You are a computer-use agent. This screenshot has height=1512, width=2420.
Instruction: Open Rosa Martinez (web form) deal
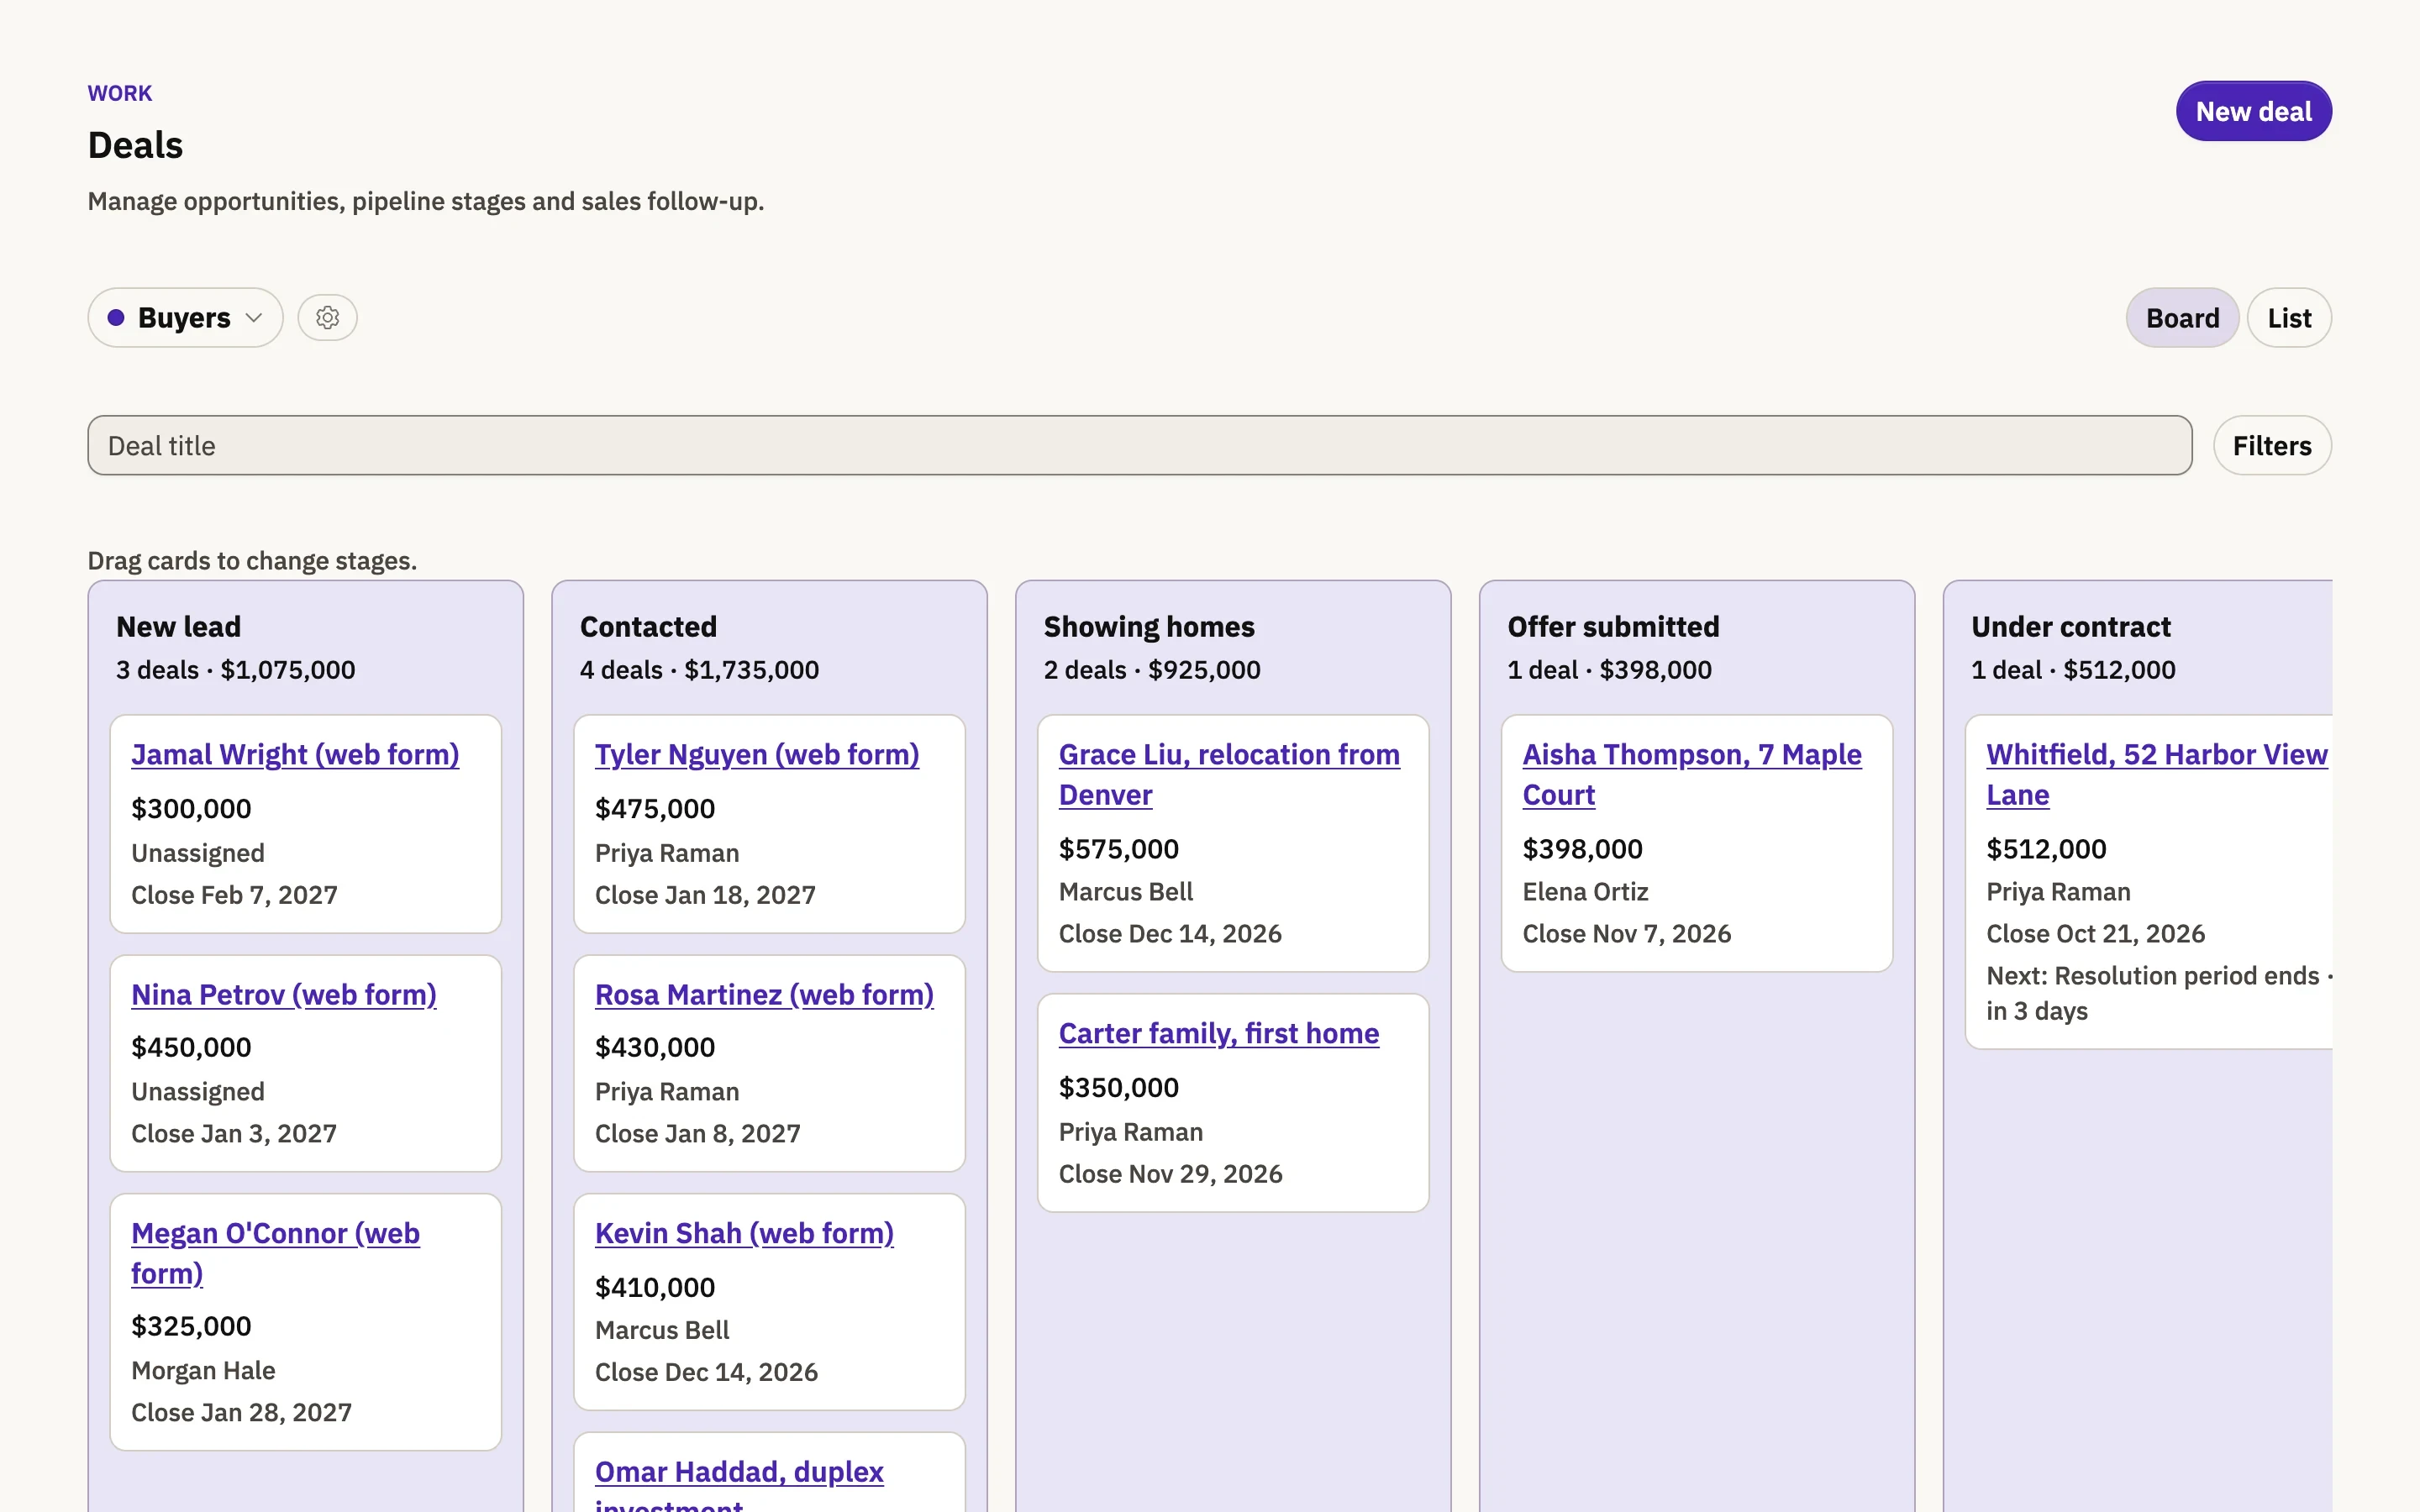(x=764, y=994)
